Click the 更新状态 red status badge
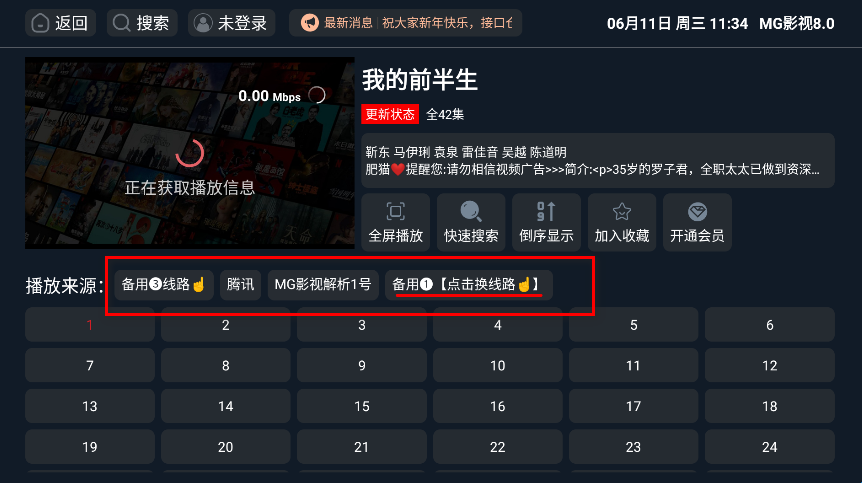862x483 pixels. [390, 114]
